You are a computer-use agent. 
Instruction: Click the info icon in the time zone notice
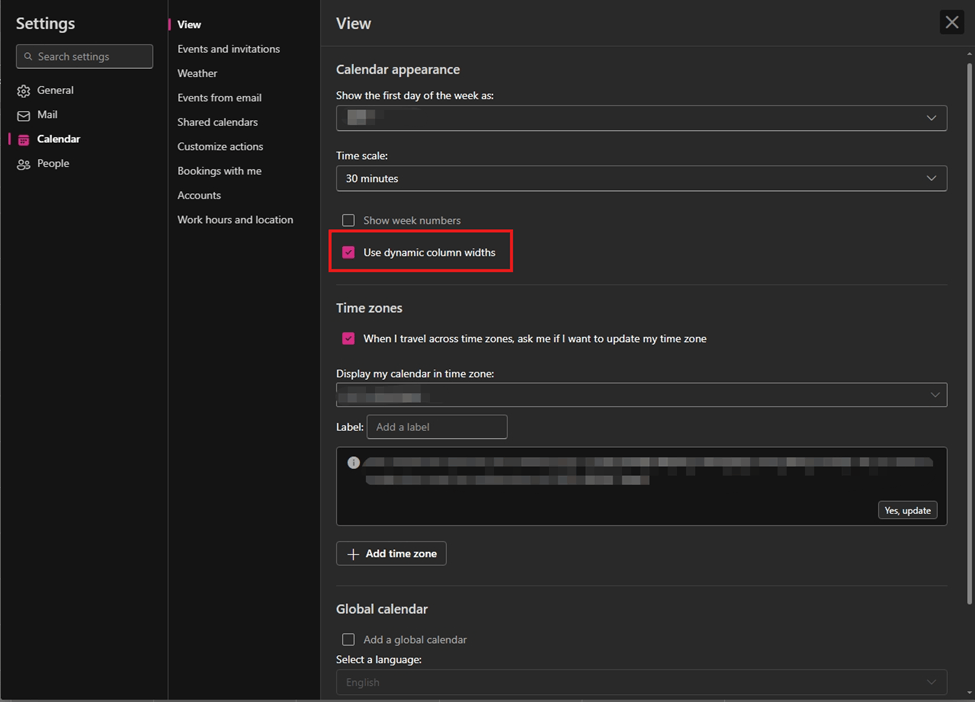353,462
